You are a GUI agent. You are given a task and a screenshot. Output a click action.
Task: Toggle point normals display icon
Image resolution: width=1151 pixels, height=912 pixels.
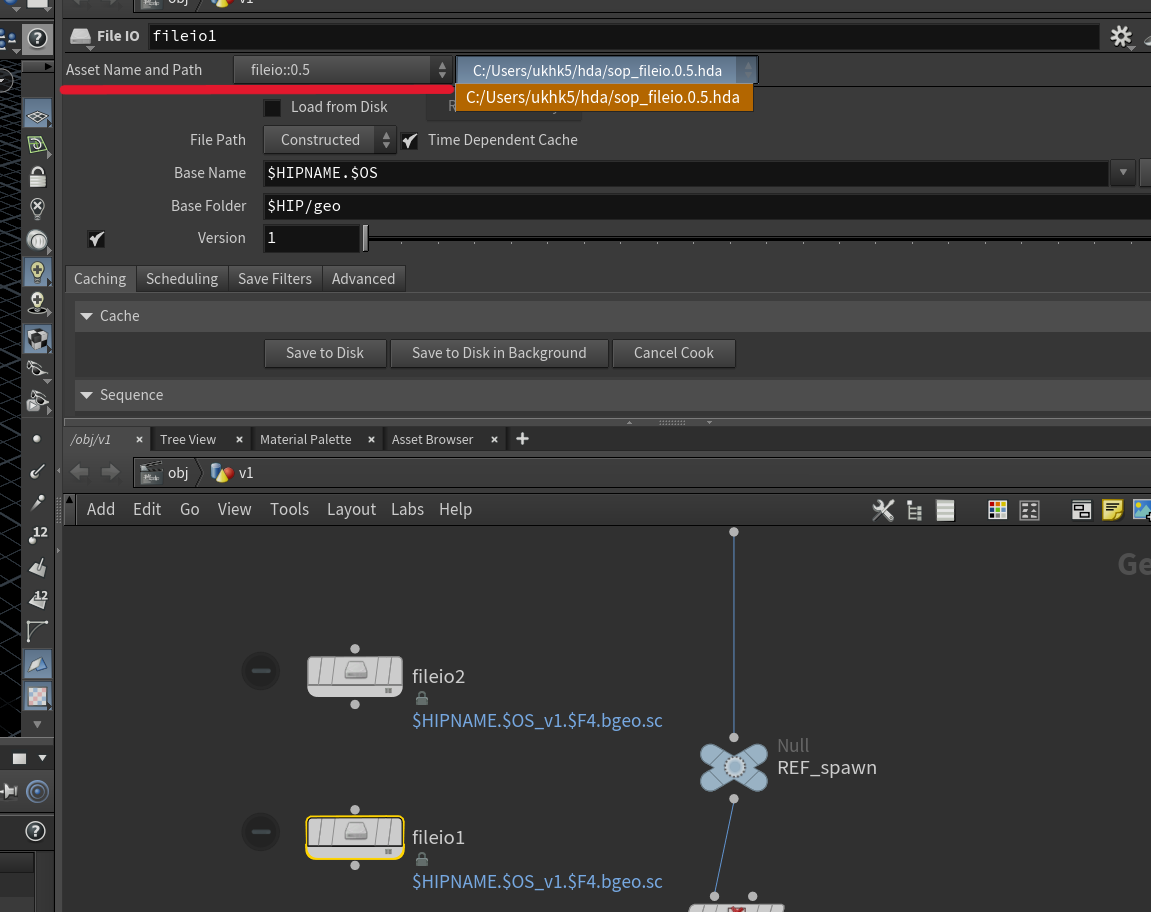(x=37, y=471)
